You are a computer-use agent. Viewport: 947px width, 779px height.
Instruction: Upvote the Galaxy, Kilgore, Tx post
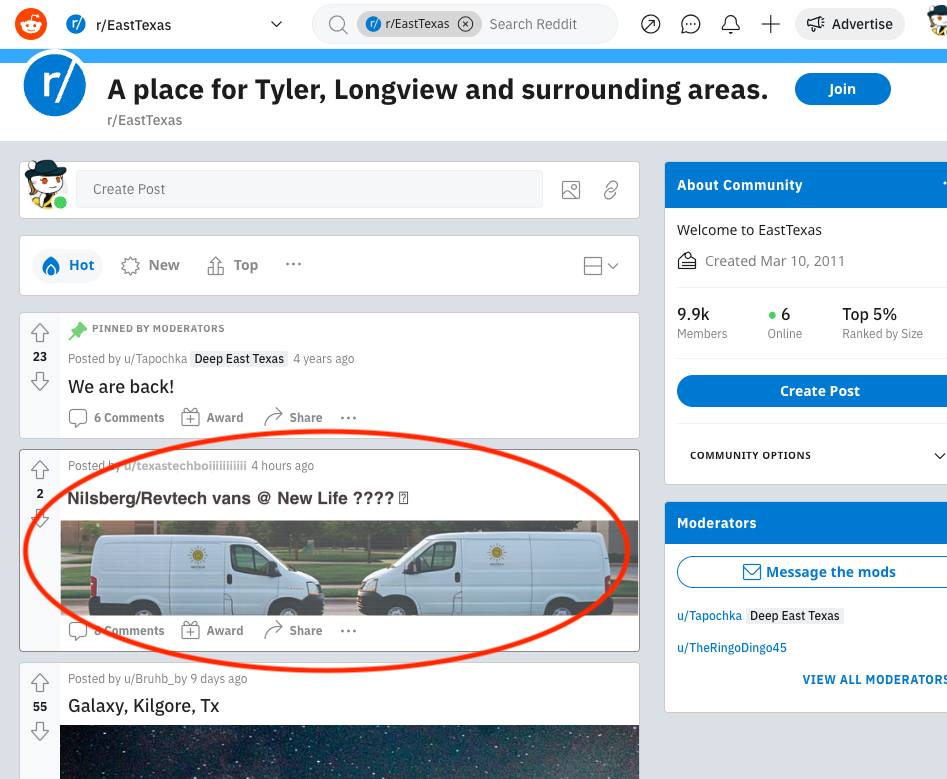[x=40, y=683]
